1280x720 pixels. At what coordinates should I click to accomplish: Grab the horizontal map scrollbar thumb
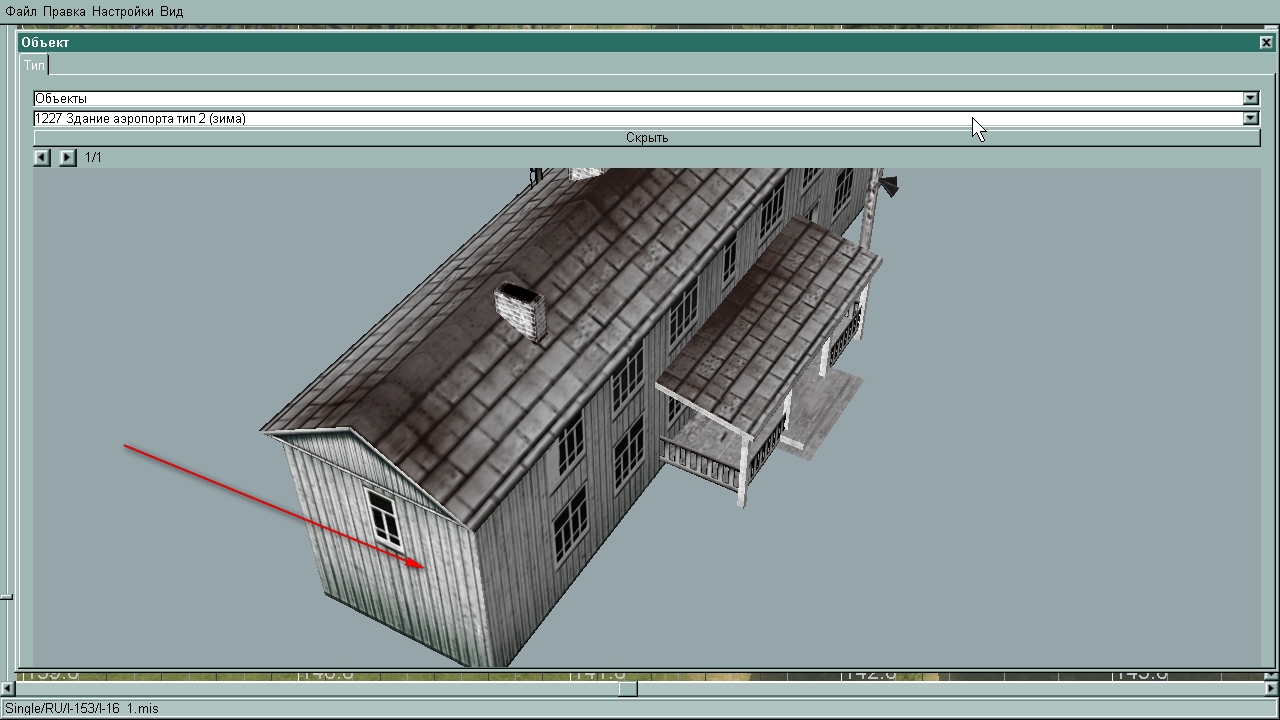pos(627,688)
